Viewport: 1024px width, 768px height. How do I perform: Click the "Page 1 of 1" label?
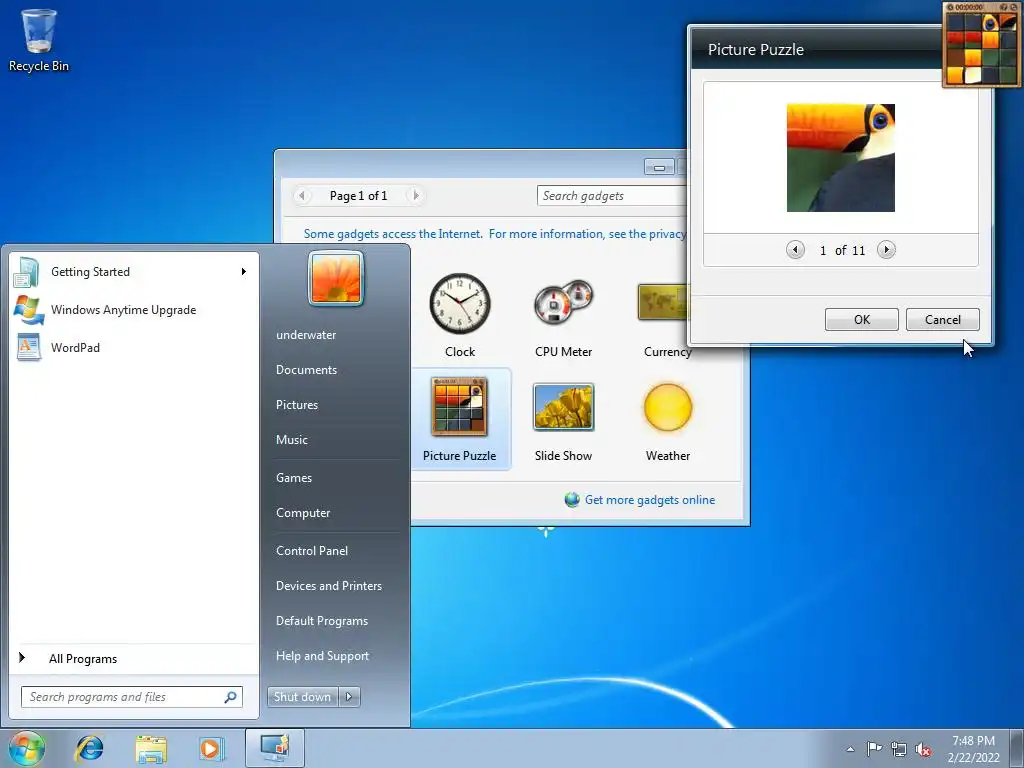point(359,196)
